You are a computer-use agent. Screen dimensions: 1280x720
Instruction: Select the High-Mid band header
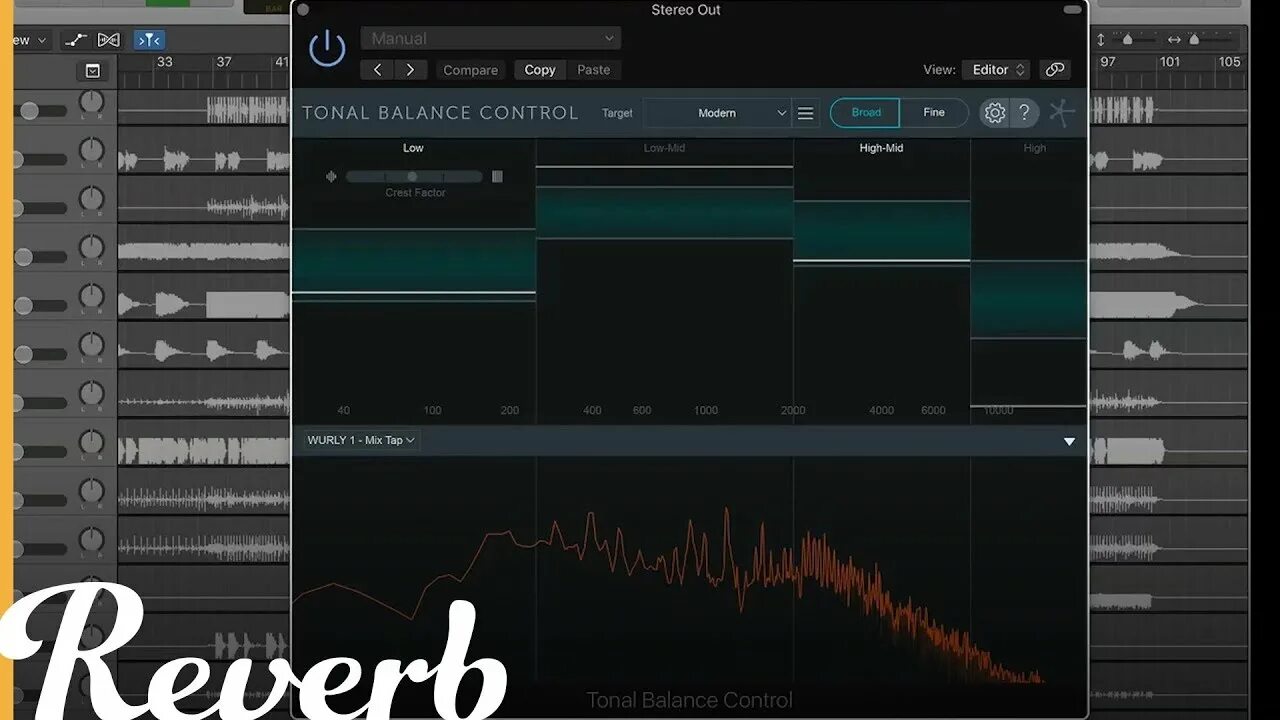pyautogui.click(x=881, y=148)
